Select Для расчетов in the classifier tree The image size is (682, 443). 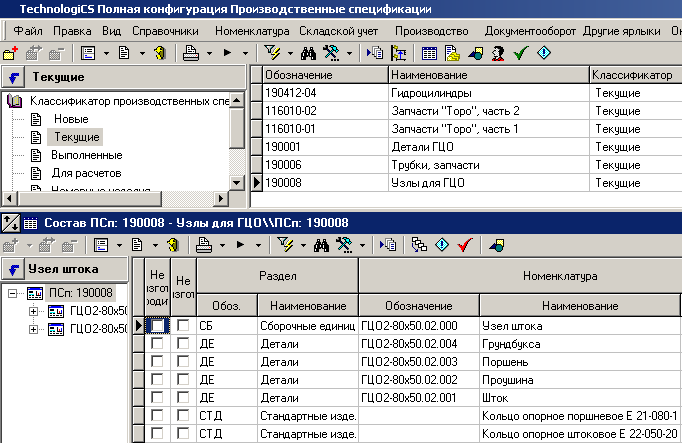pos(86,173)
